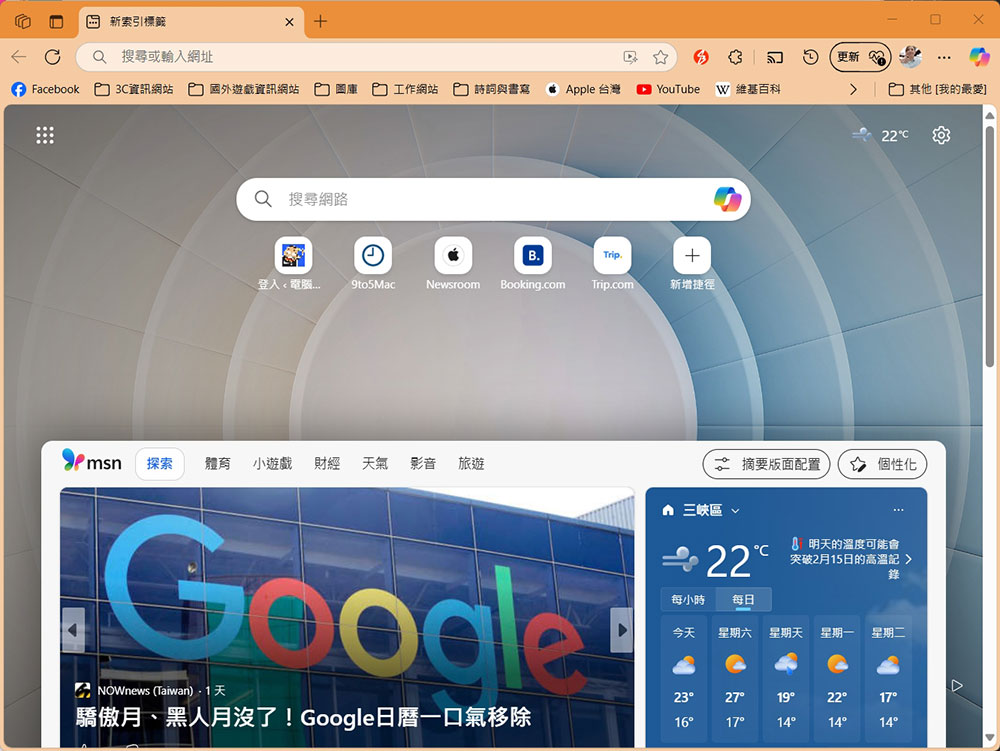Click the msn logo
Screen dimensions: 1000x751
point(92,462)
